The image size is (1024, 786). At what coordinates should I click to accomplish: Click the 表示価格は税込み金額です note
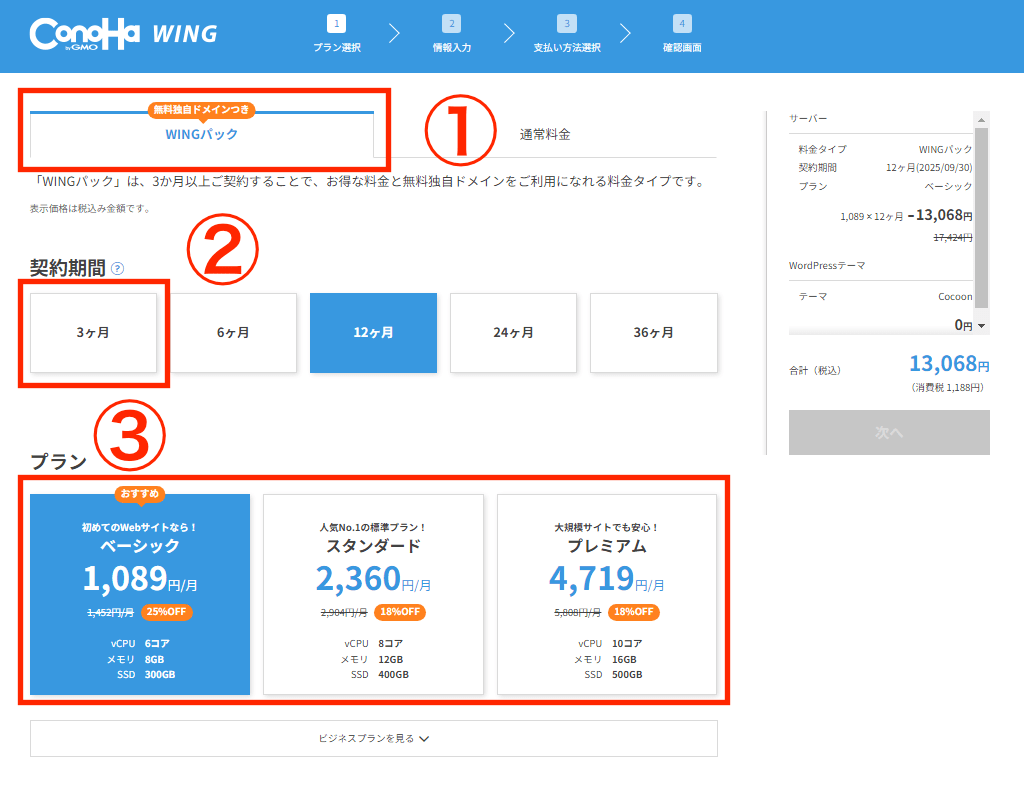point(91,209)
